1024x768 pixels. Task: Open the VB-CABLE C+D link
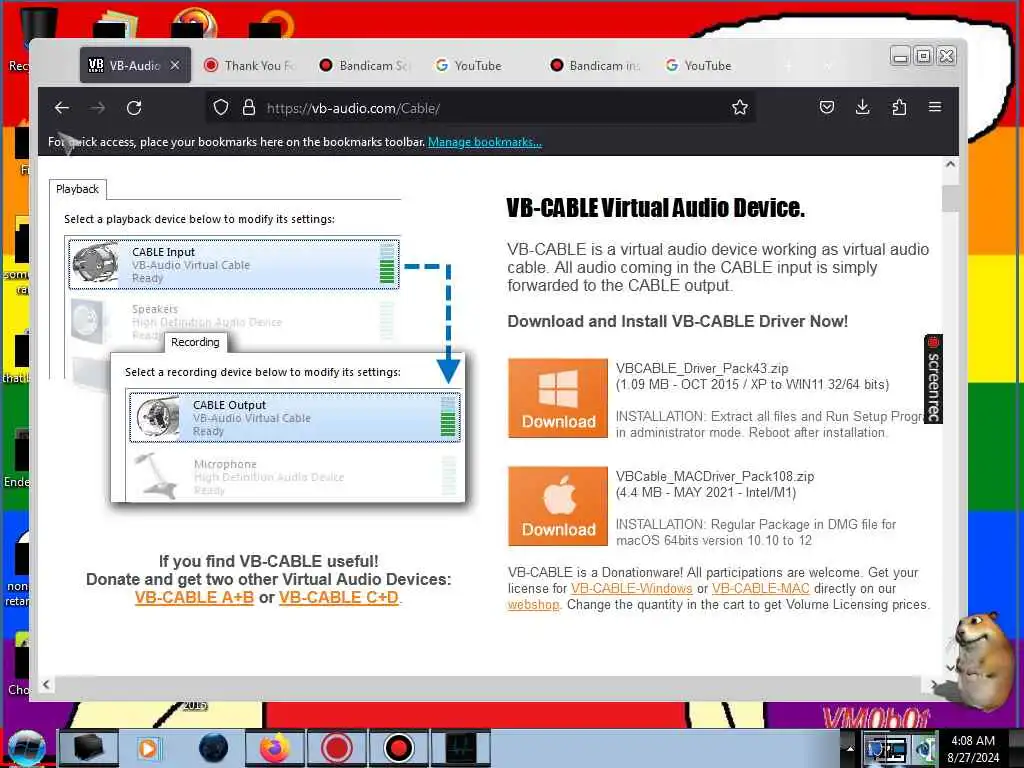[x=339, y=598]
